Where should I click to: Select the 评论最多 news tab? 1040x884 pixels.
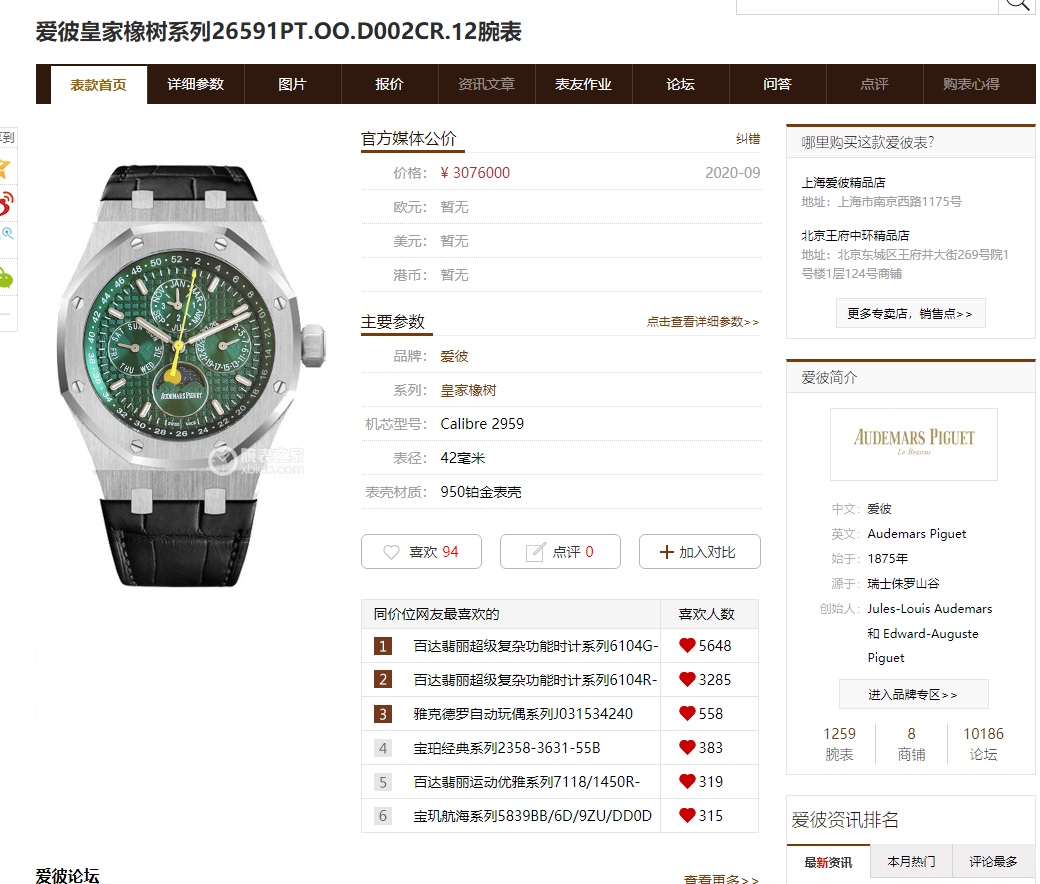click(x=993, y=861)
